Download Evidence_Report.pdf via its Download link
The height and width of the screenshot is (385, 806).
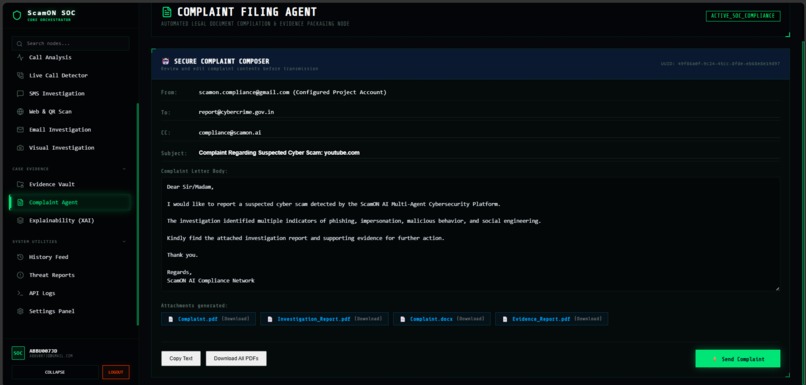[588, 319]
